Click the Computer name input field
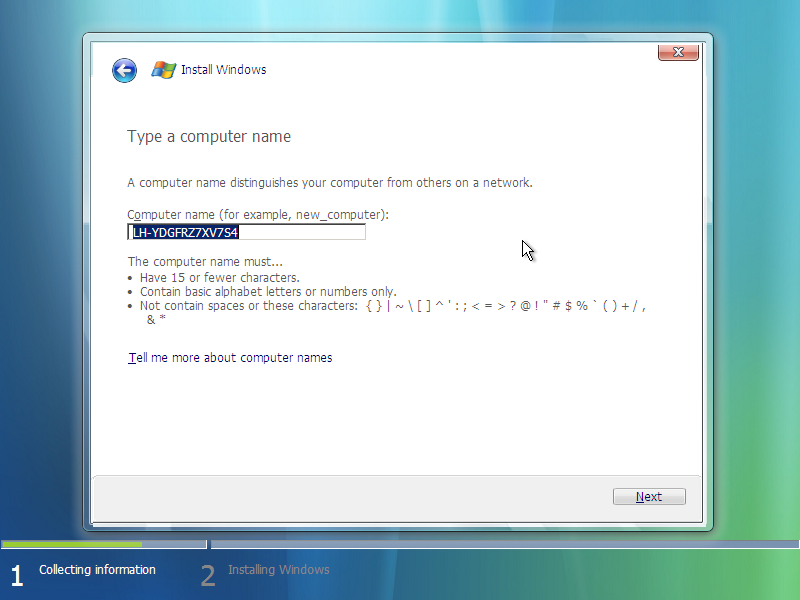This screenshot has height=600, width=800. (x=246, y=231)
